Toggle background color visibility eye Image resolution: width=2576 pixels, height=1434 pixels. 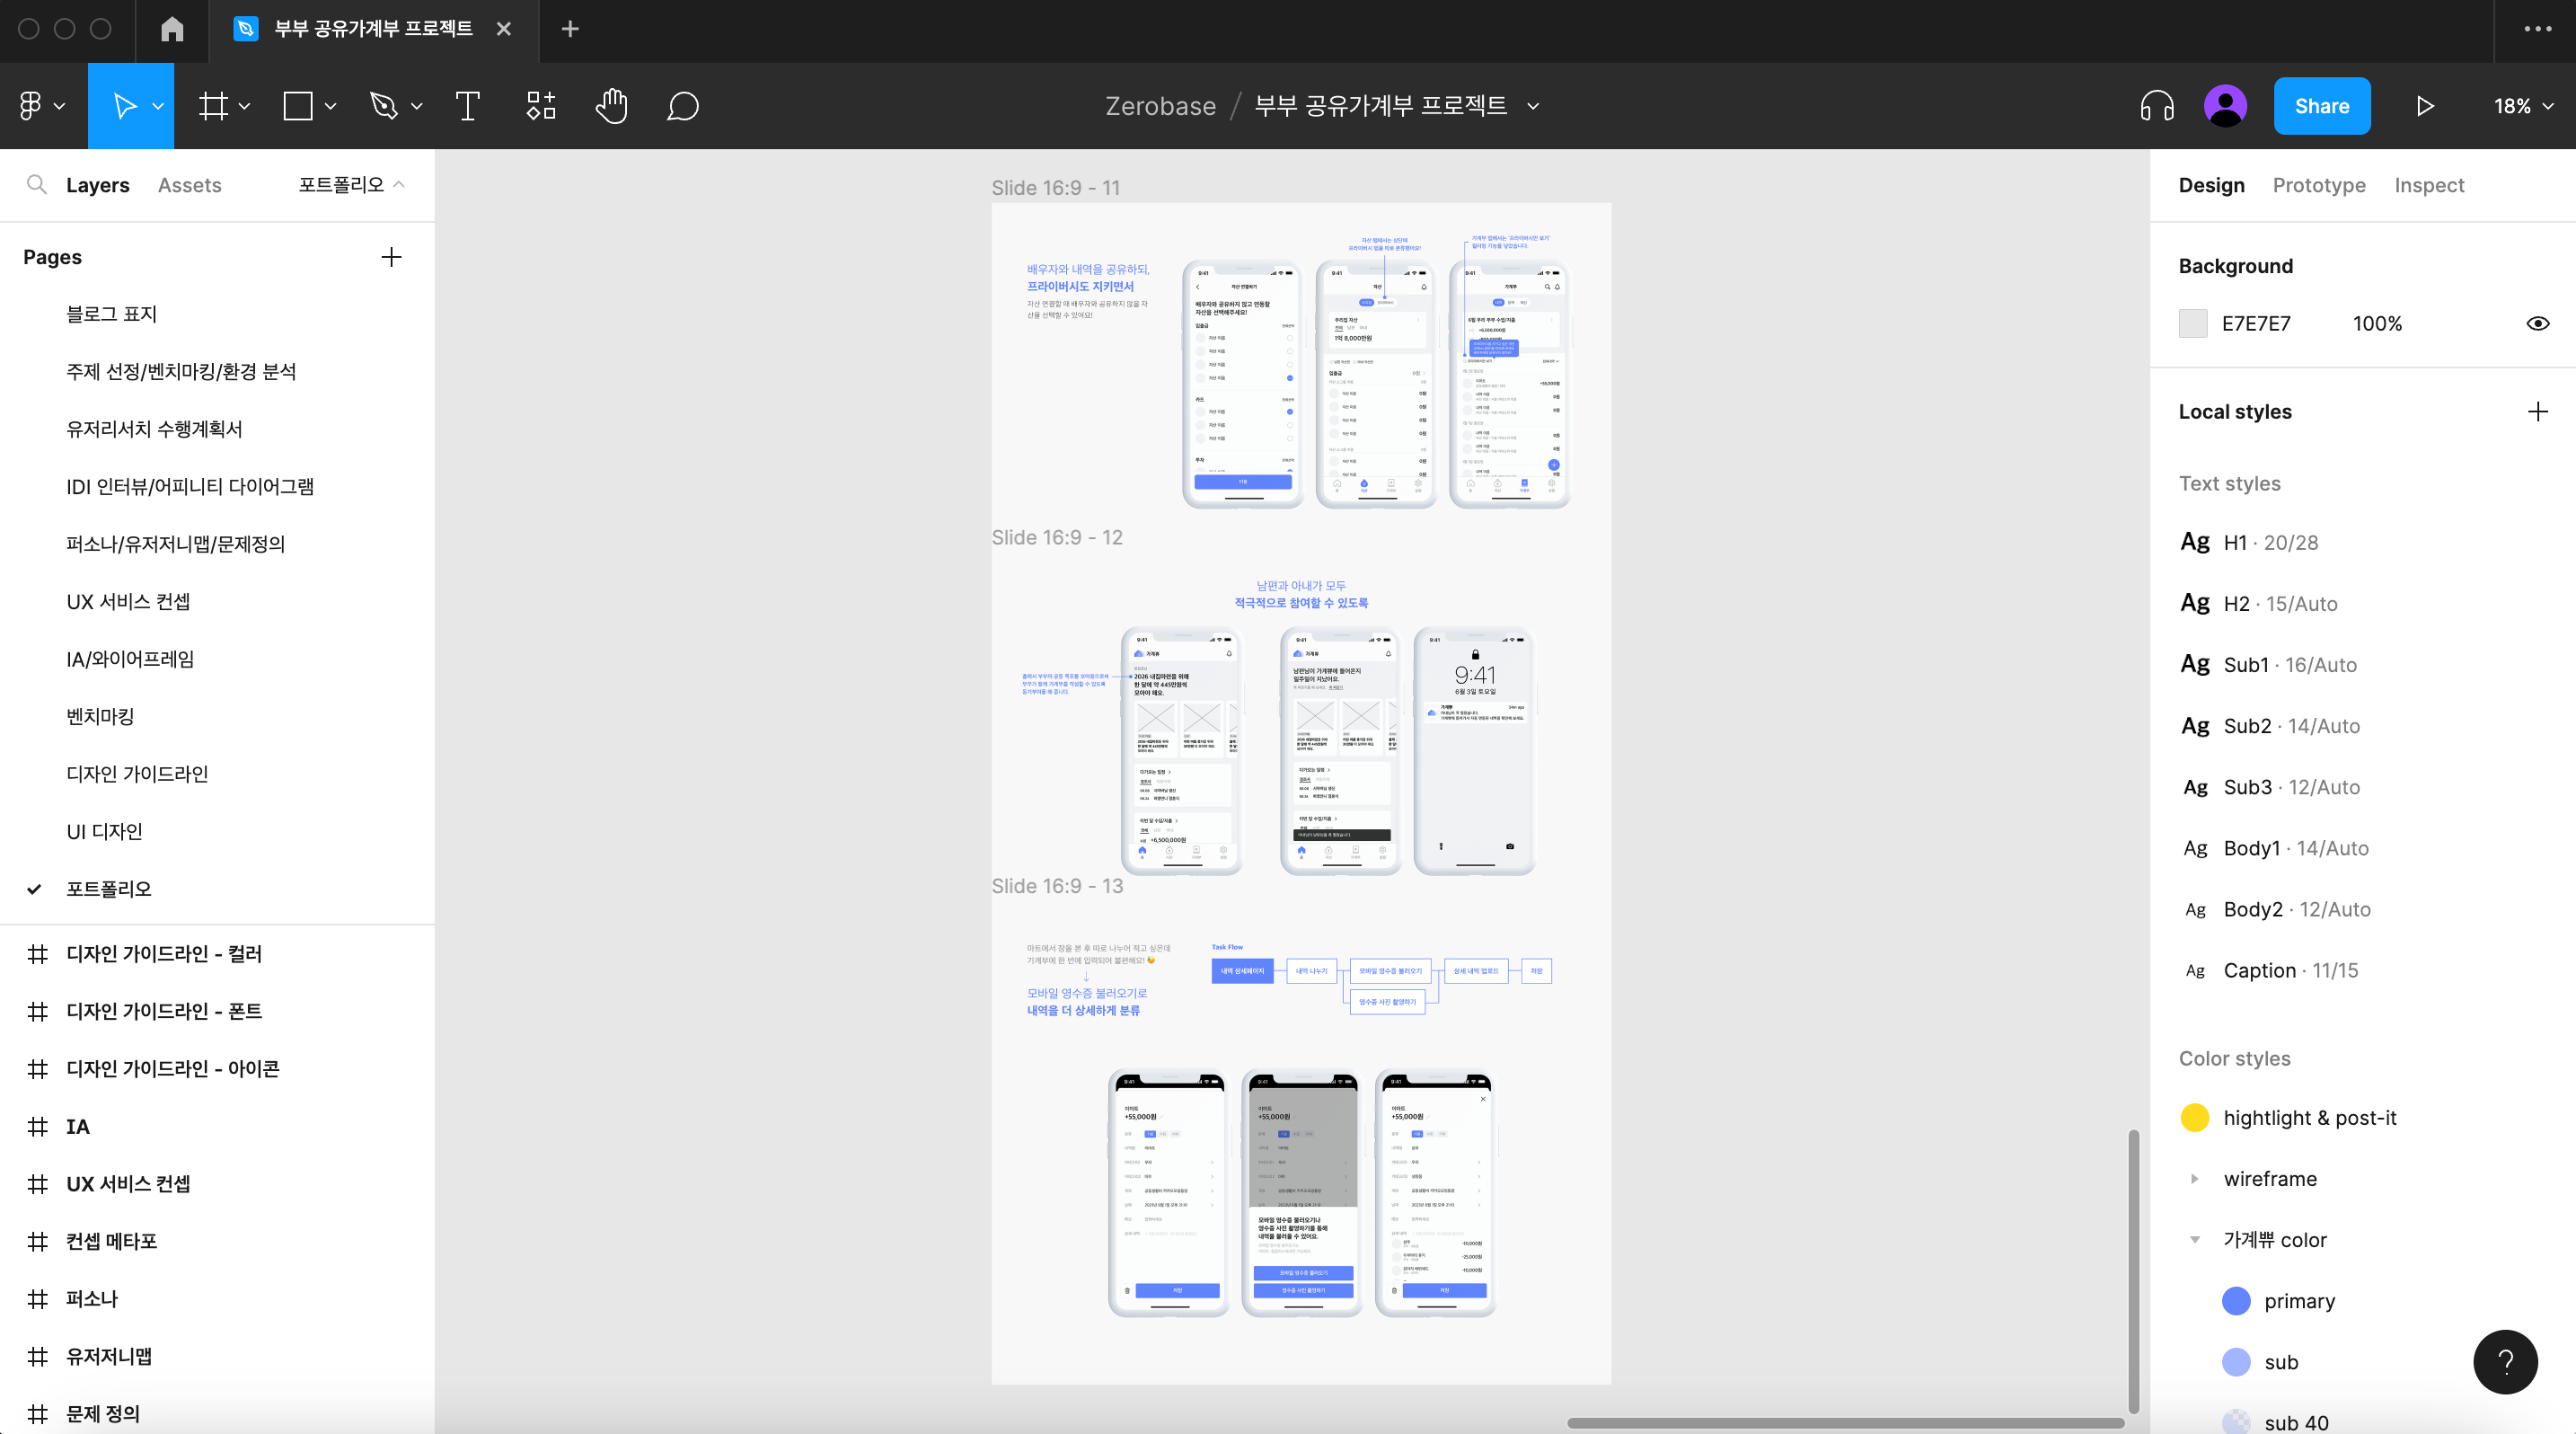tap(2537, 324)
